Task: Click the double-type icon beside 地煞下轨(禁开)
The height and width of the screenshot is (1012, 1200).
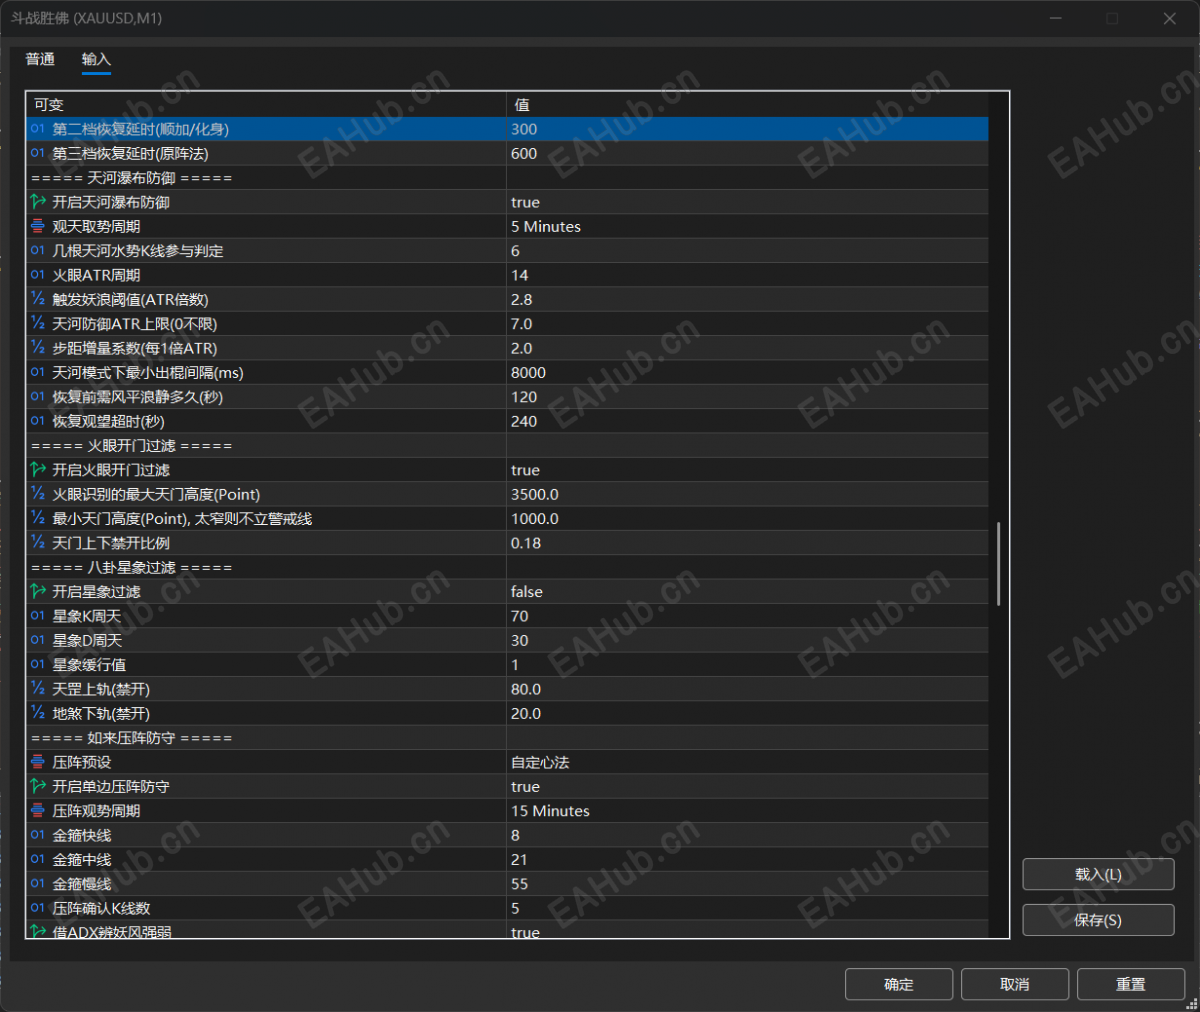Action: tap(38, 713)
